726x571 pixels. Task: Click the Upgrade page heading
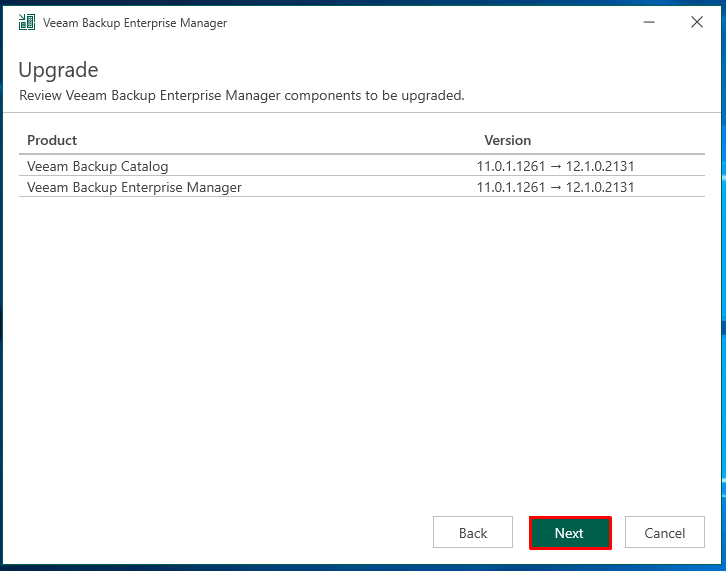point(58,70)
